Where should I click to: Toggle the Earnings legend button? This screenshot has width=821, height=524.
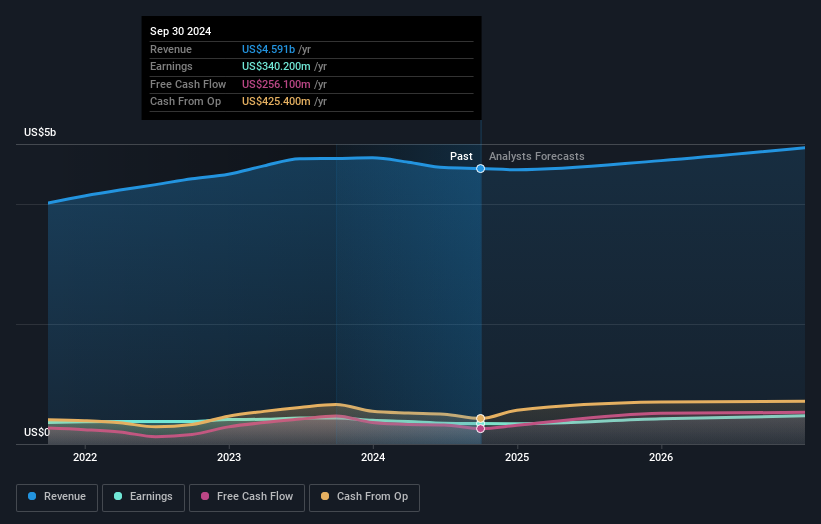[143, 497]
